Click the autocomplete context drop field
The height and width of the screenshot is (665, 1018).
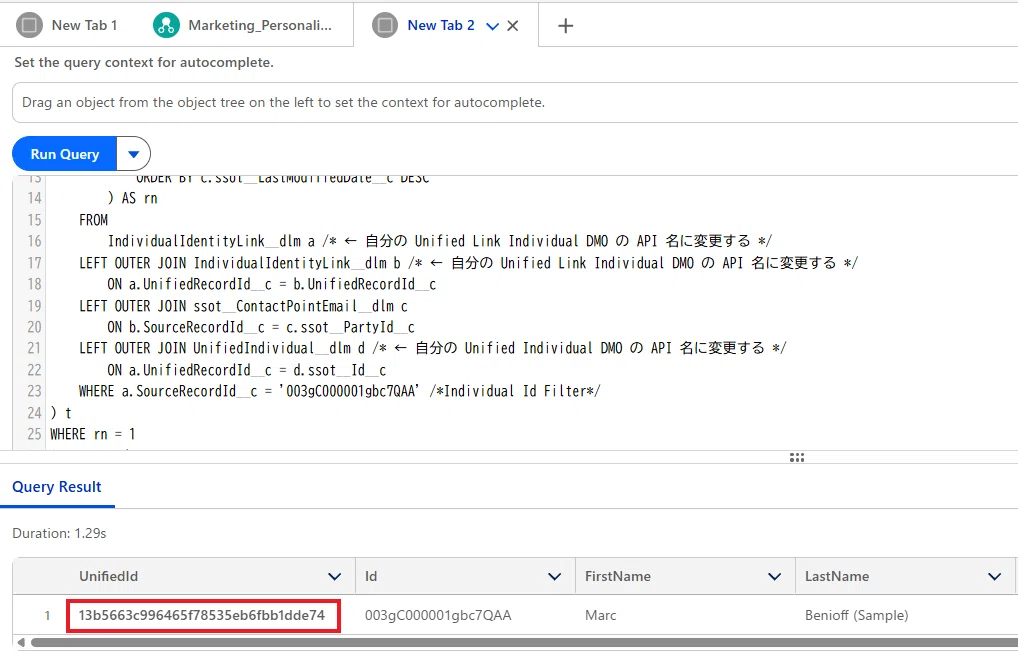click(515, 103)
